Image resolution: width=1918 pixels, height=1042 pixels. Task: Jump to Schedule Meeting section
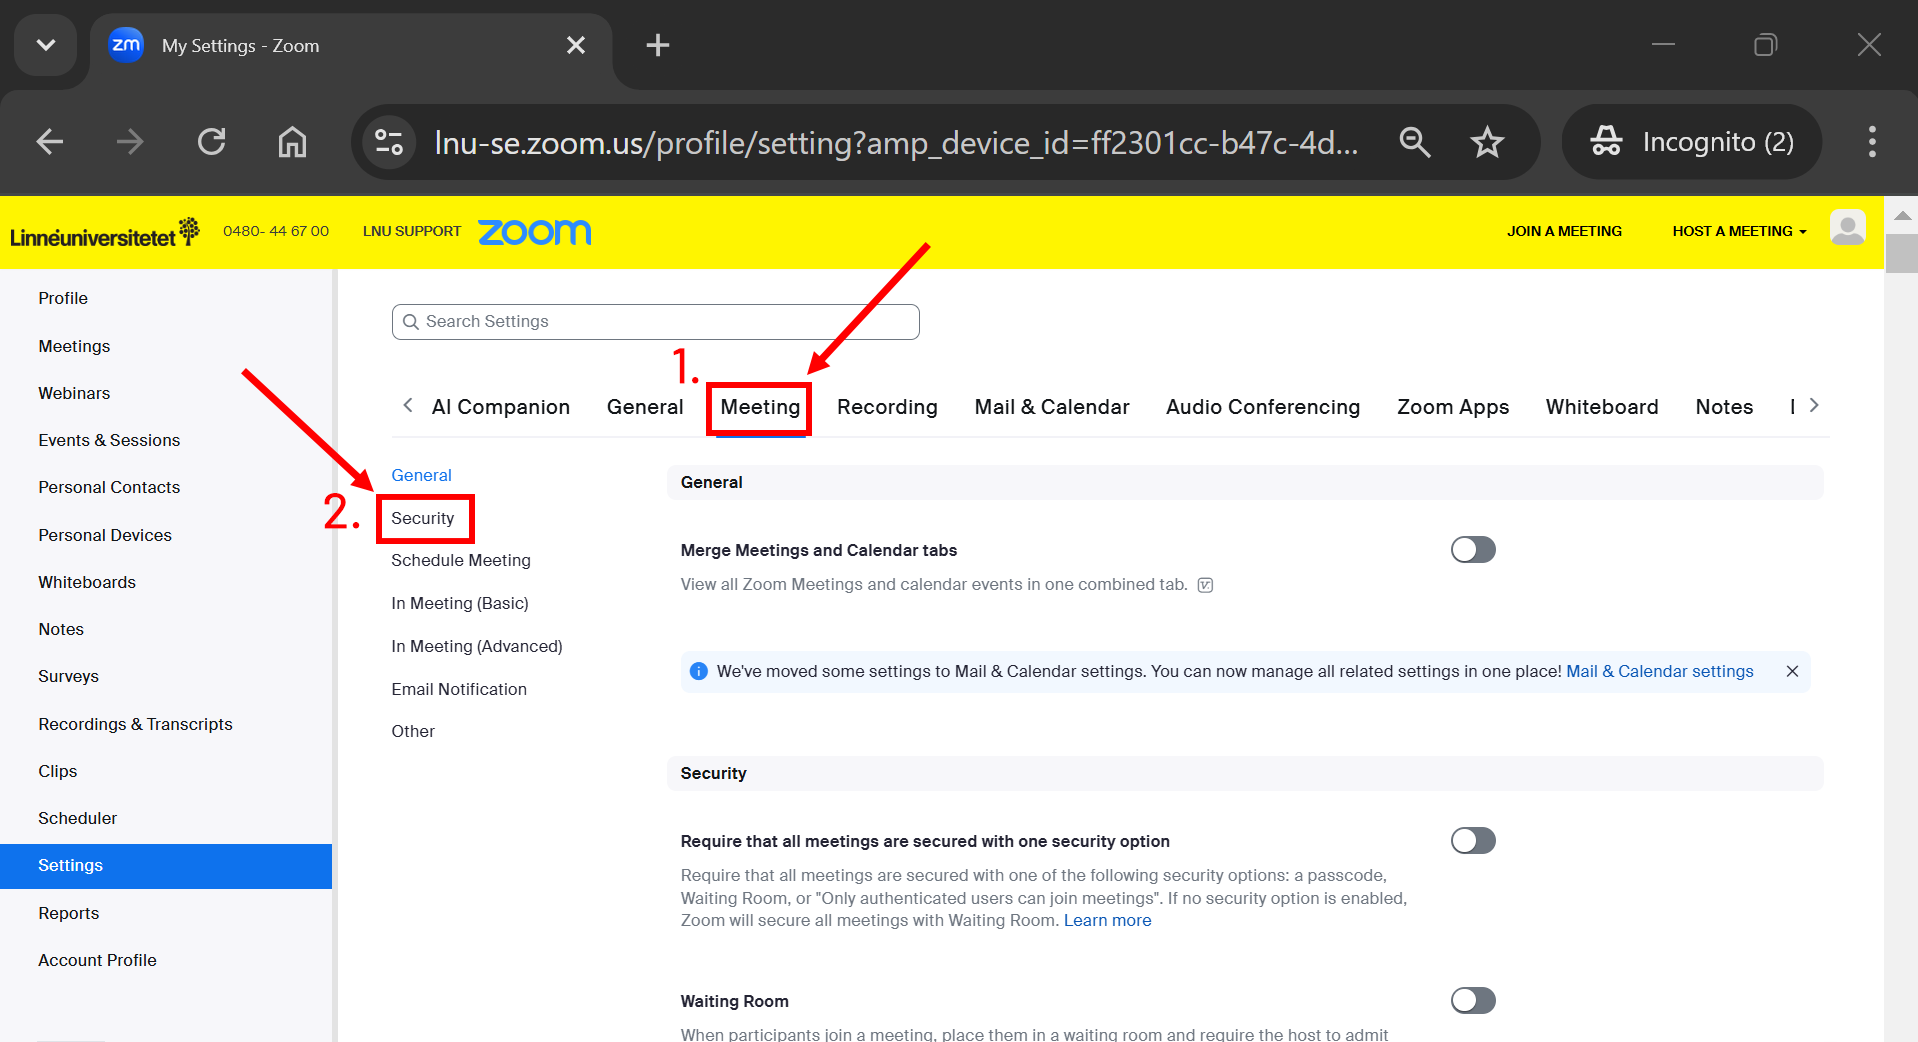point(461,560)
